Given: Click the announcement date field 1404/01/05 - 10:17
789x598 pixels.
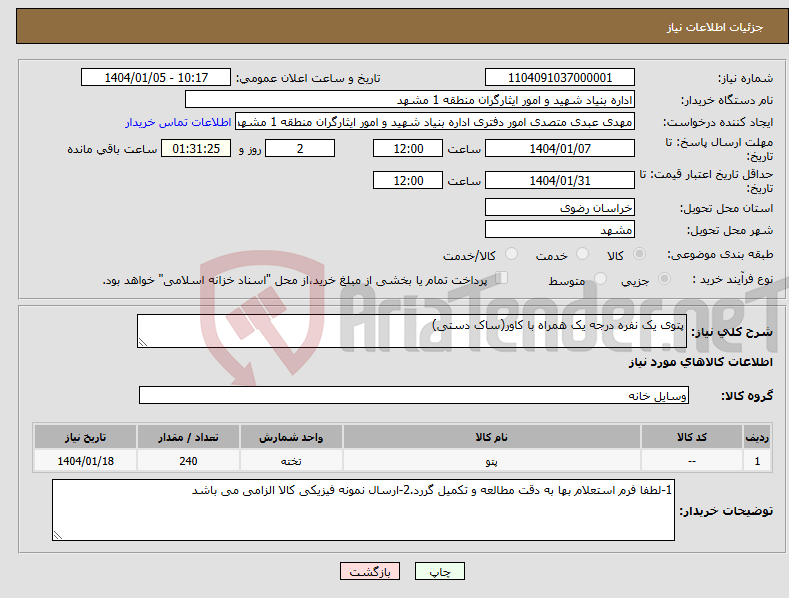Looking at the screenshot, I should coord(156,78).
